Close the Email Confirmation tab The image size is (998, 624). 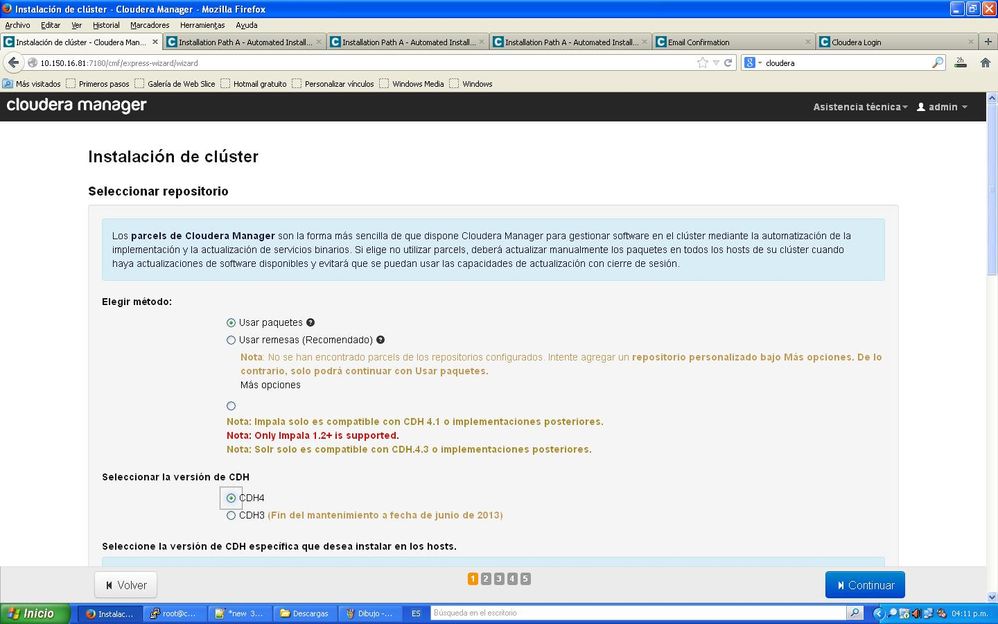808,42
